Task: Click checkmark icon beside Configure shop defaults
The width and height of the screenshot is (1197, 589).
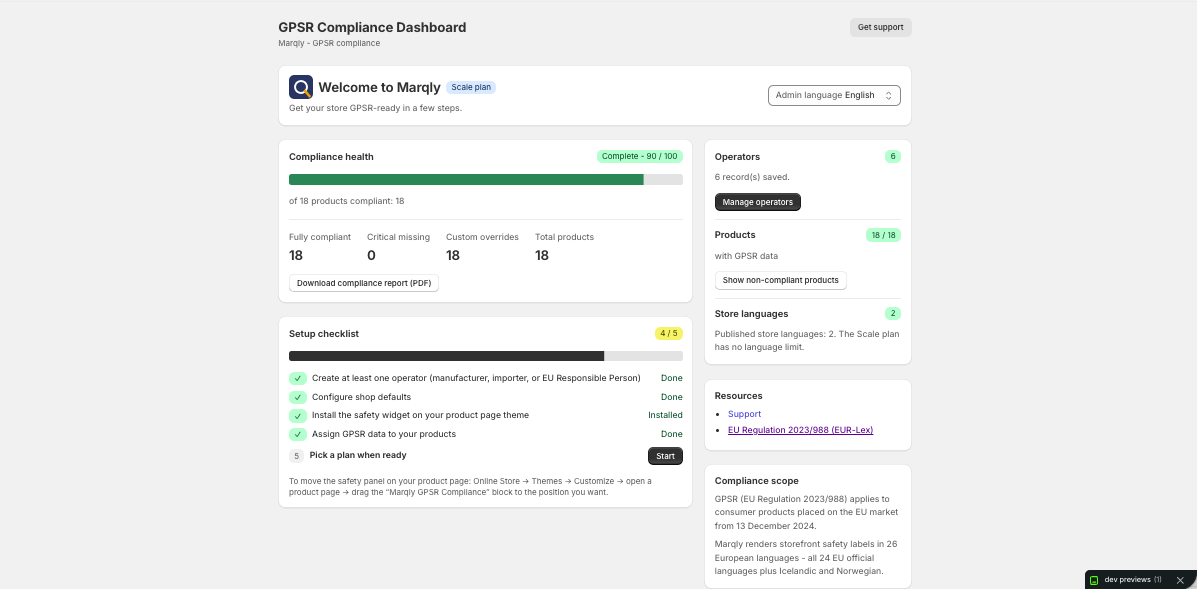Action: pyautogui.click(x=298, y=397)
